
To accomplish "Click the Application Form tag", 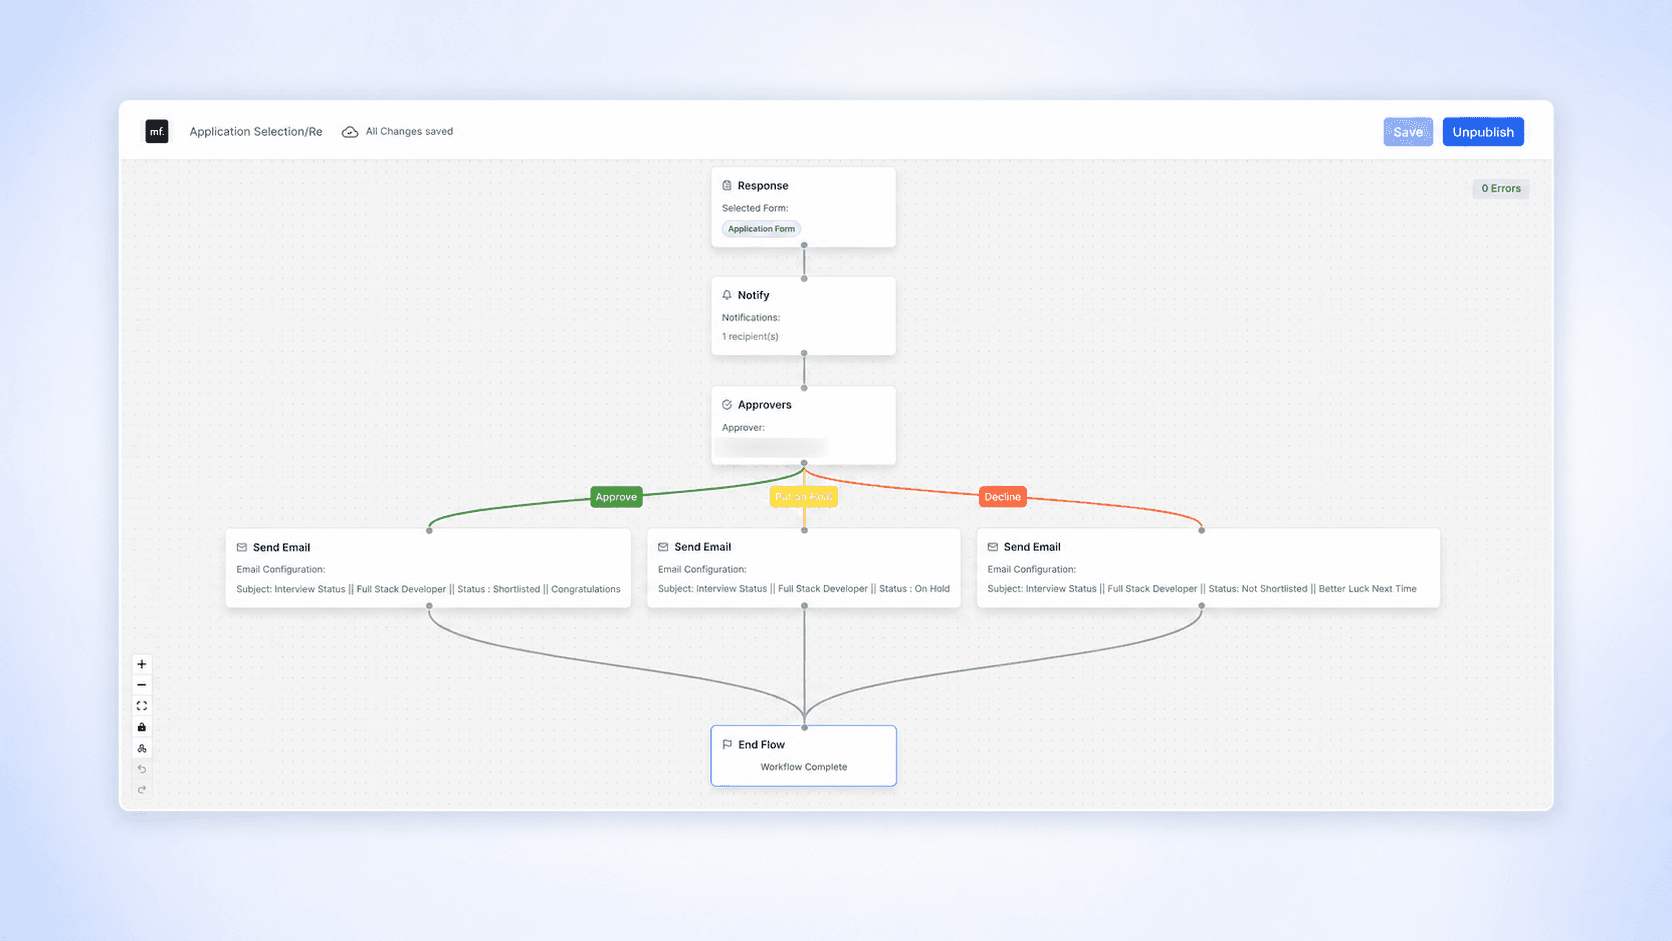I will pos(761,229).
